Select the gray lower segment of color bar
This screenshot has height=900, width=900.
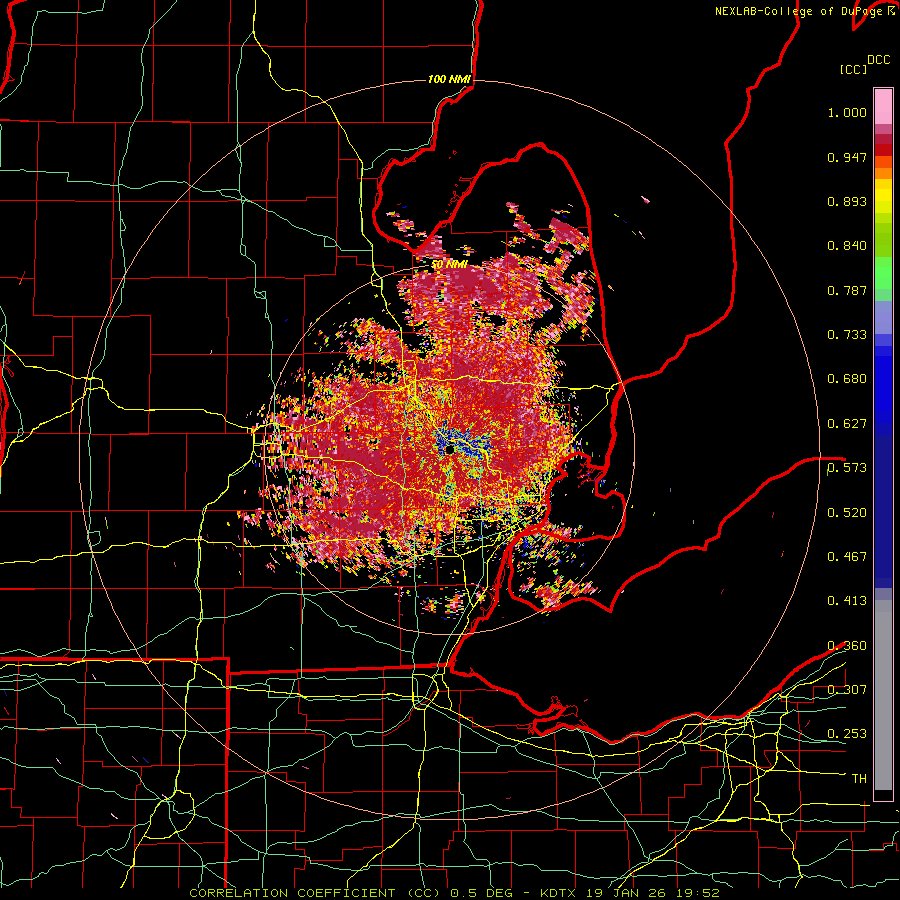883,695
